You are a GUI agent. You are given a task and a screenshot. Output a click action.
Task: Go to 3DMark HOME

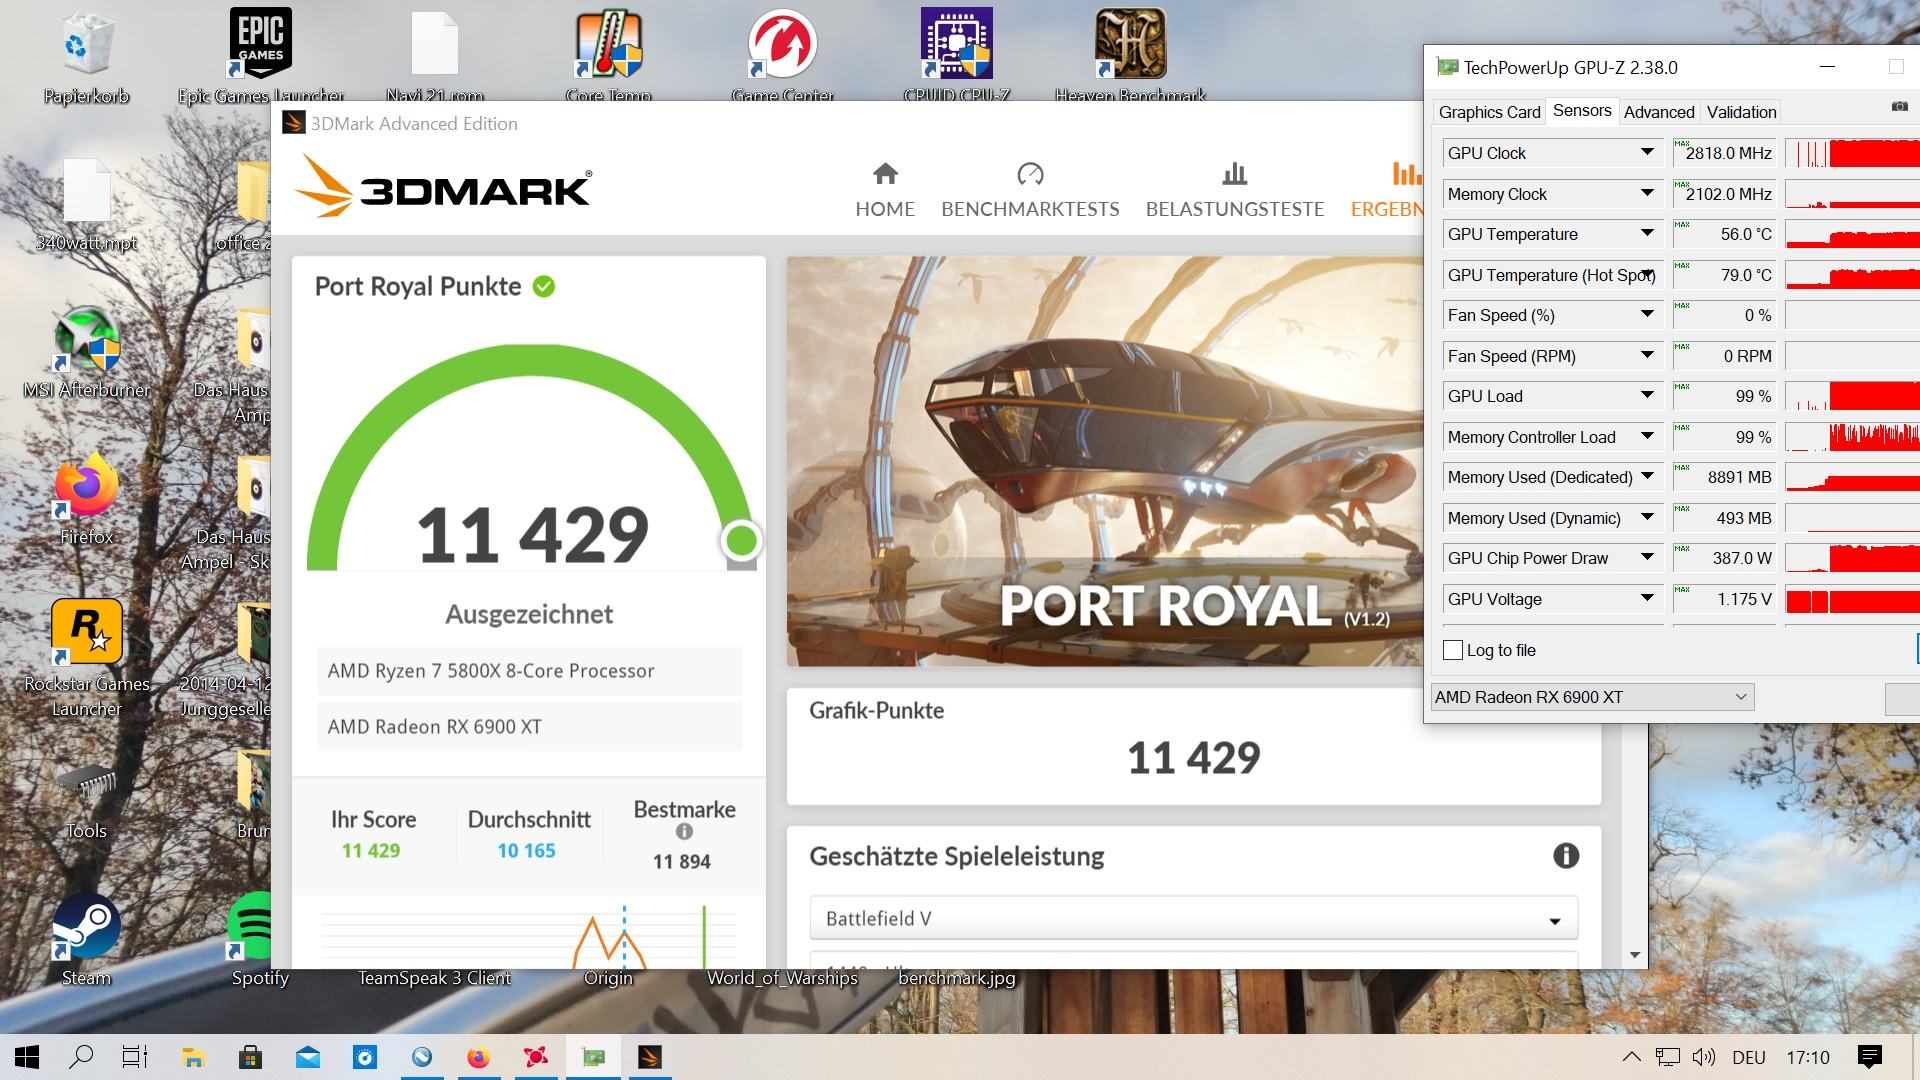(x=885, y=190)
